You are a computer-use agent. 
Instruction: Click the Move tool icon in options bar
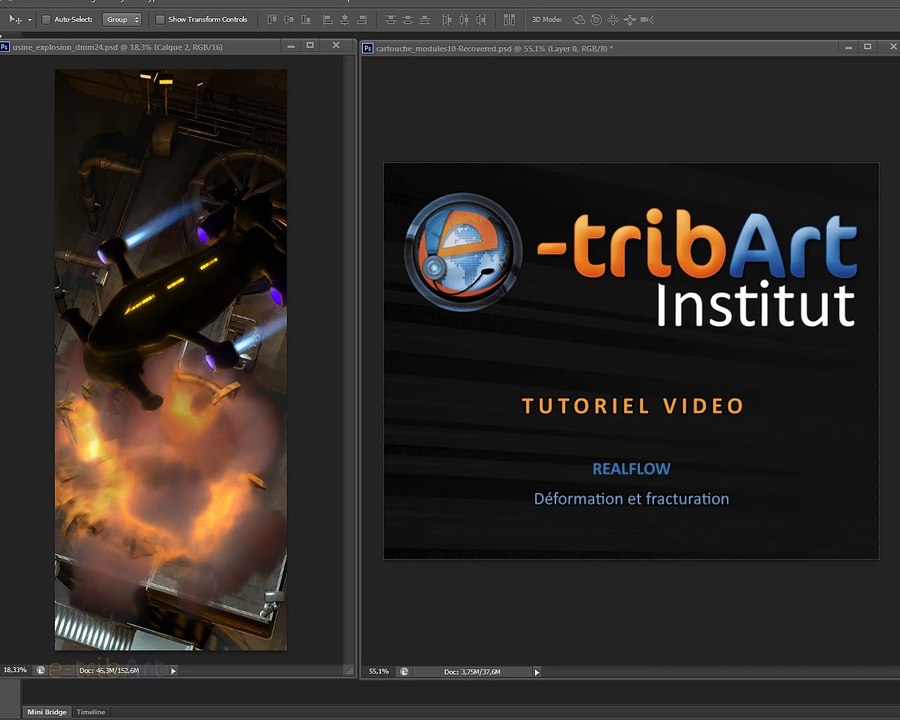(x=15, y=20)
